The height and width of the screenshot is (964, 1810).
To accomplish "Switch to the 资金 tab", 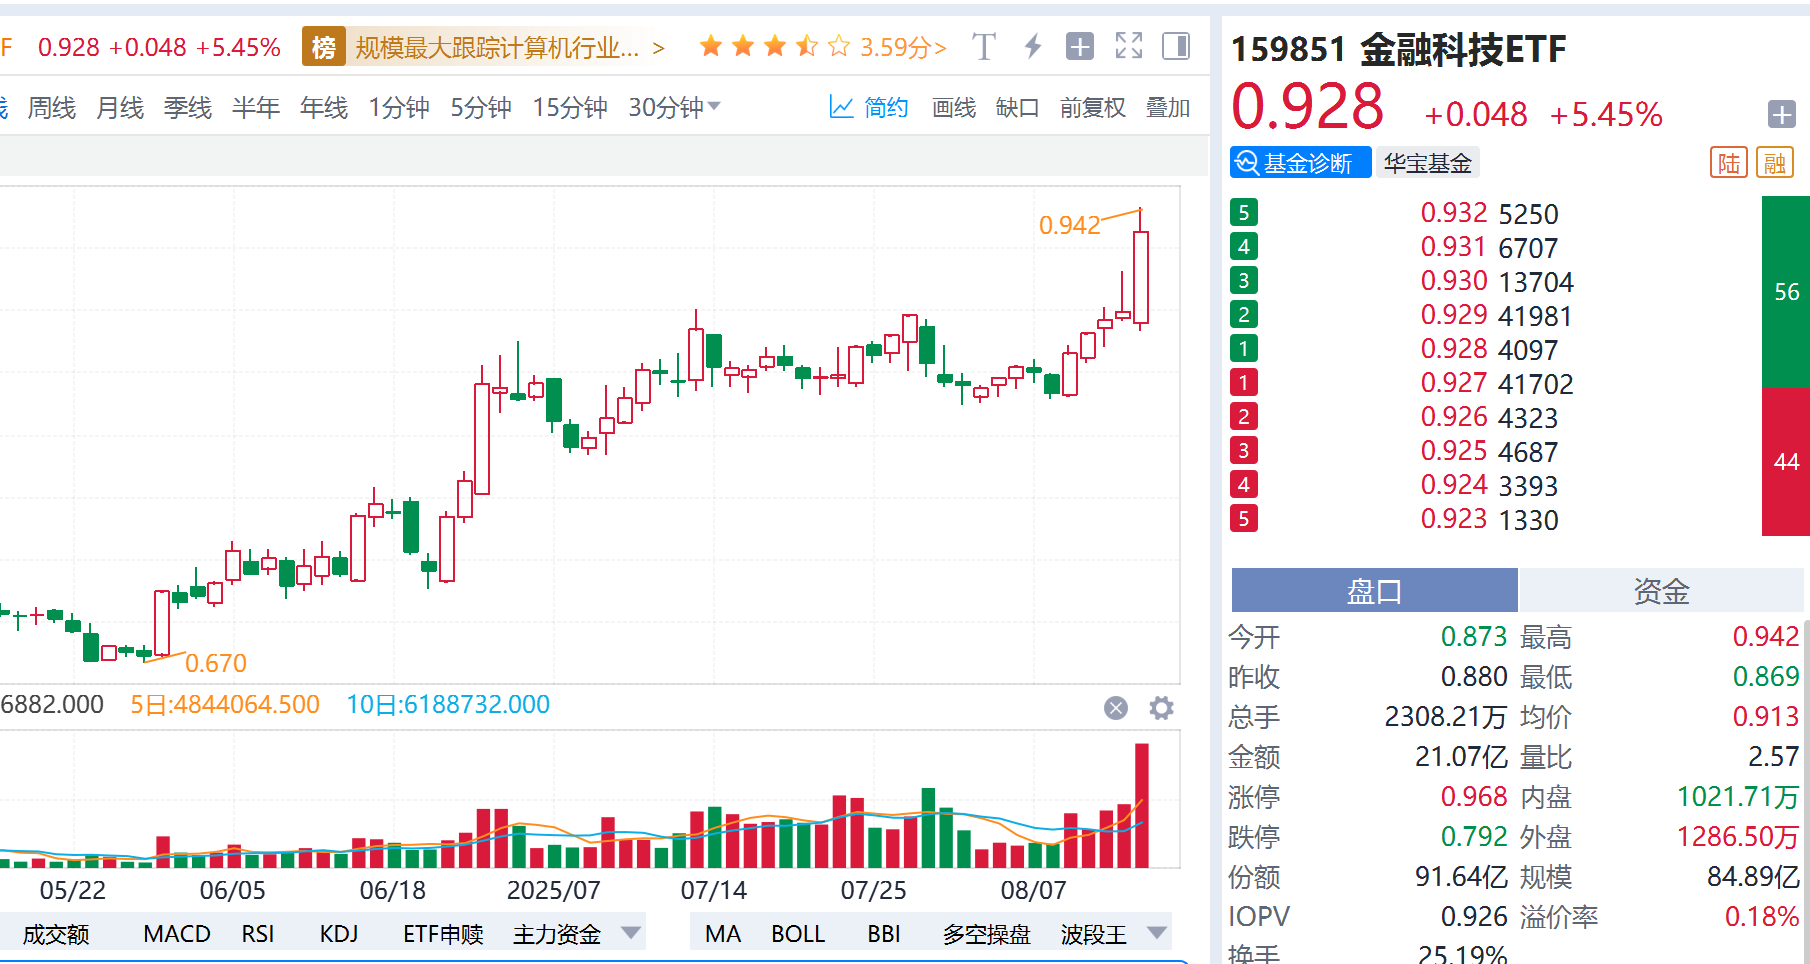I will pos(1660,591).
